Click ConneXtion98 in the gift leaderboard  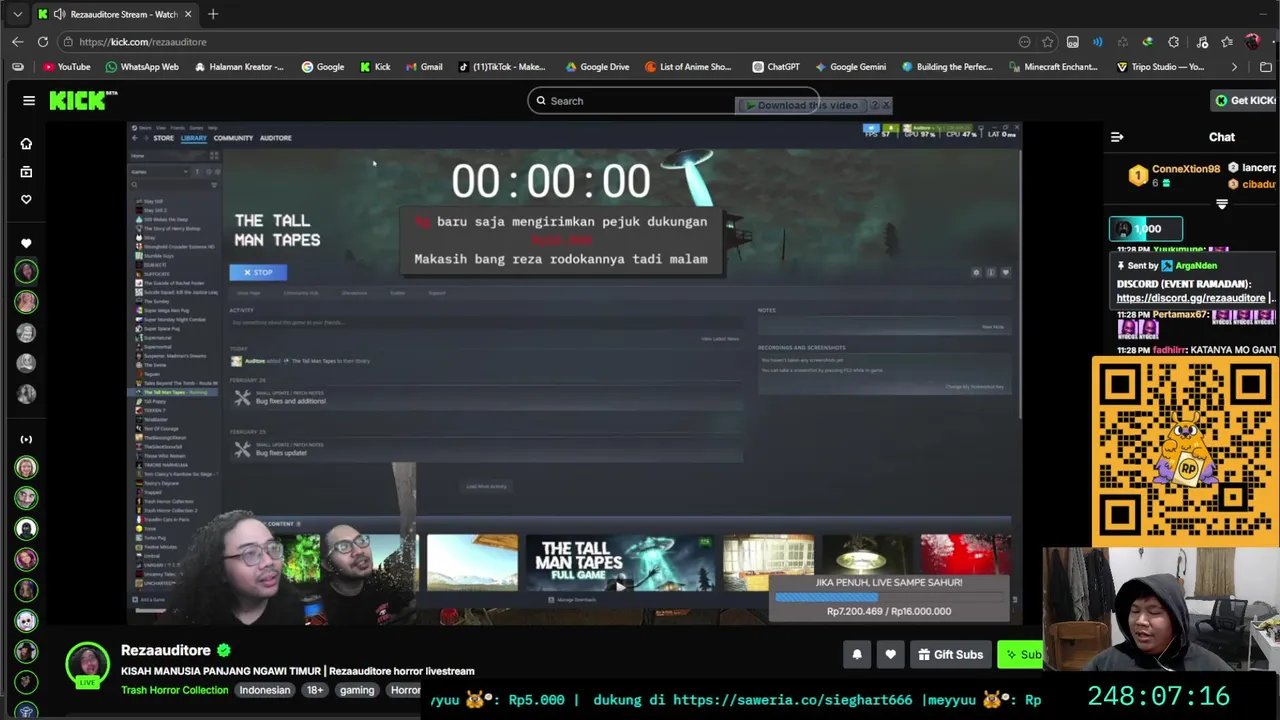click(x=1185, y=169)
